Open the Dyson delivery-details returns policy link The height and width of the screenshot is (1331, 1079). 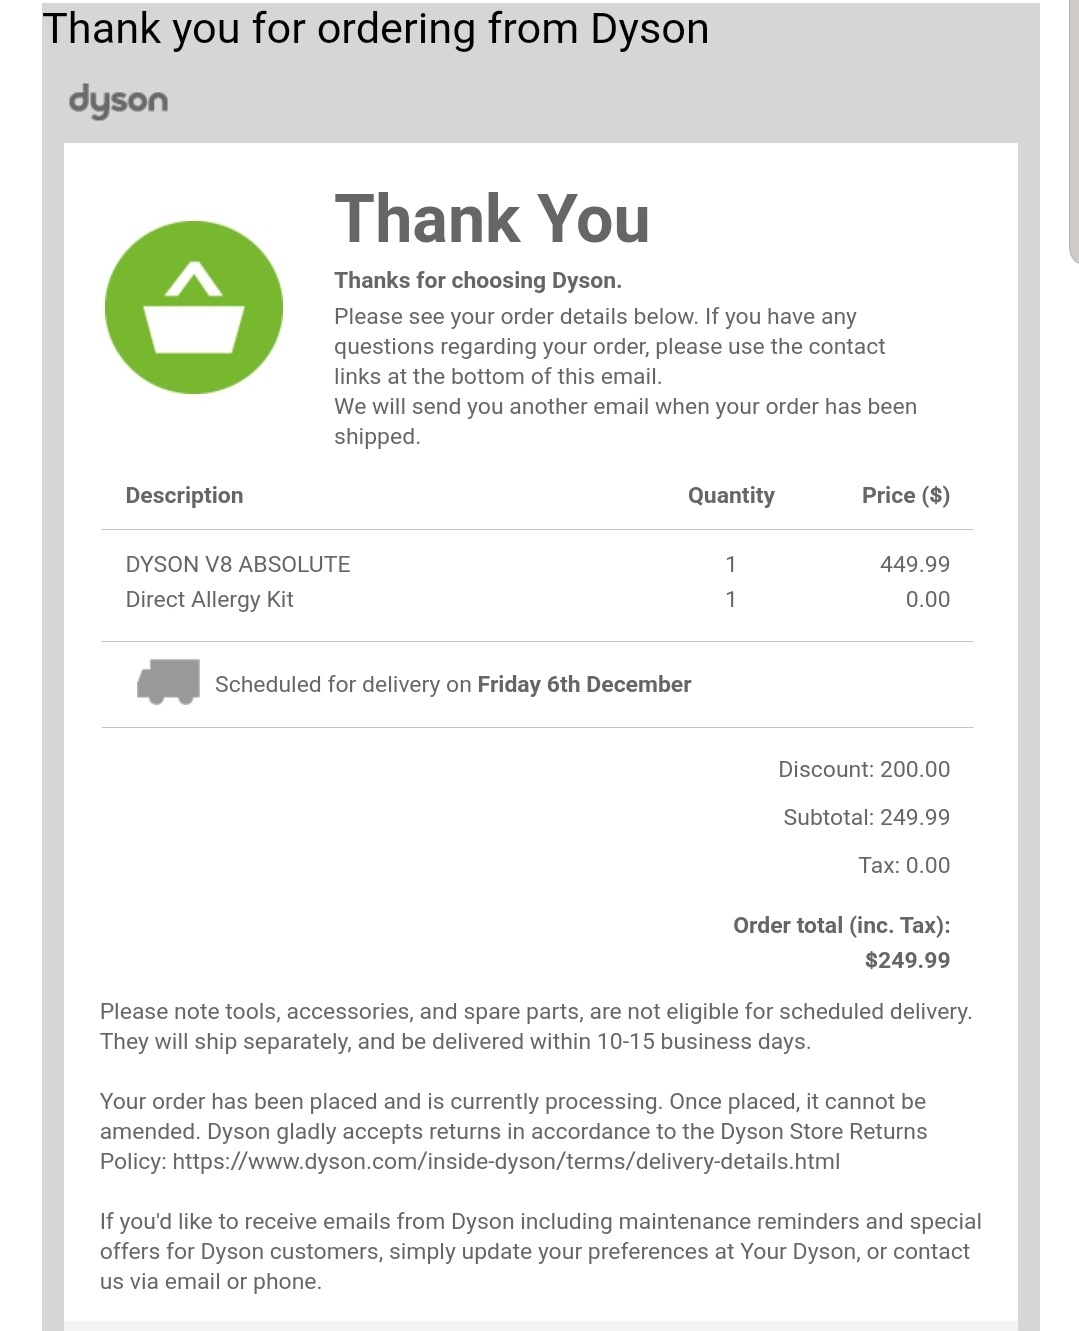[x=506, y=1161]
